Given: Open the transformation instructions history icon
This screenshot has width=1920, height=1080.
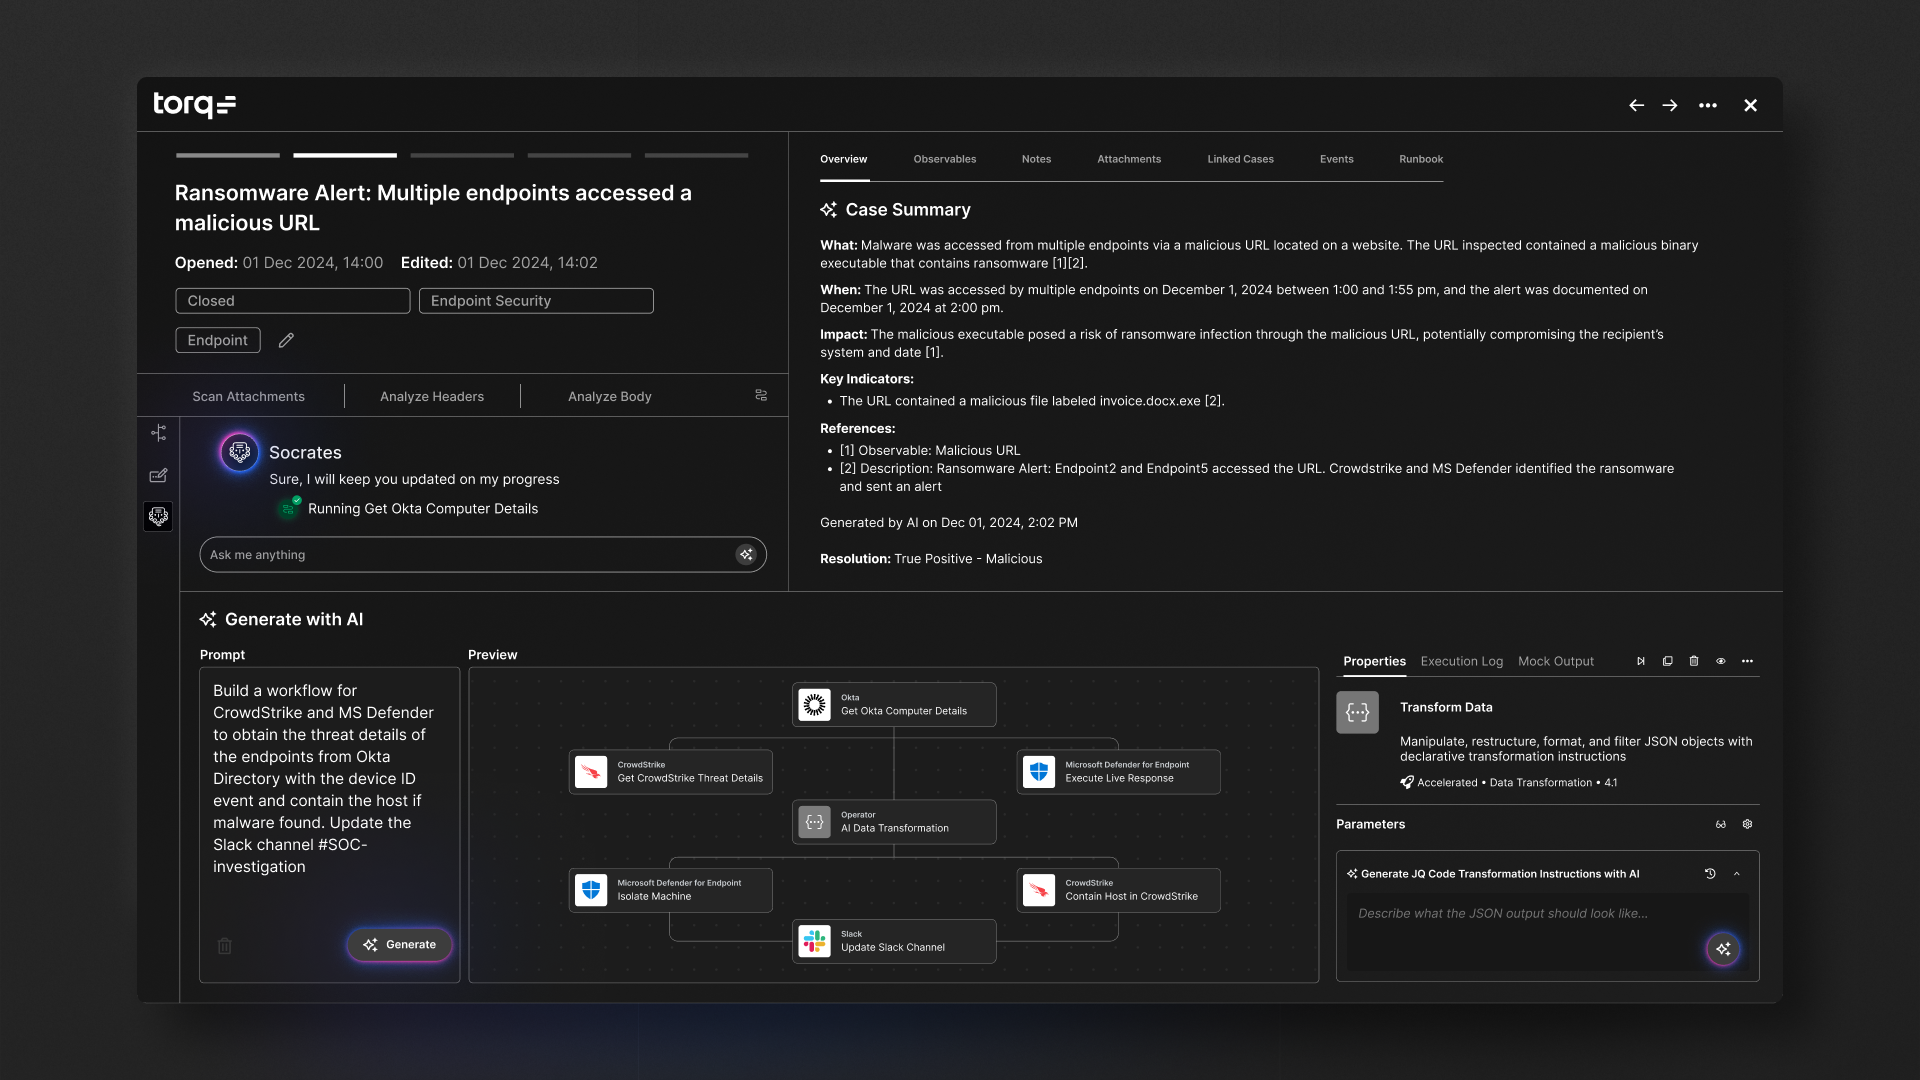Looking at the screenshot, I should (x=1710, y=873).
